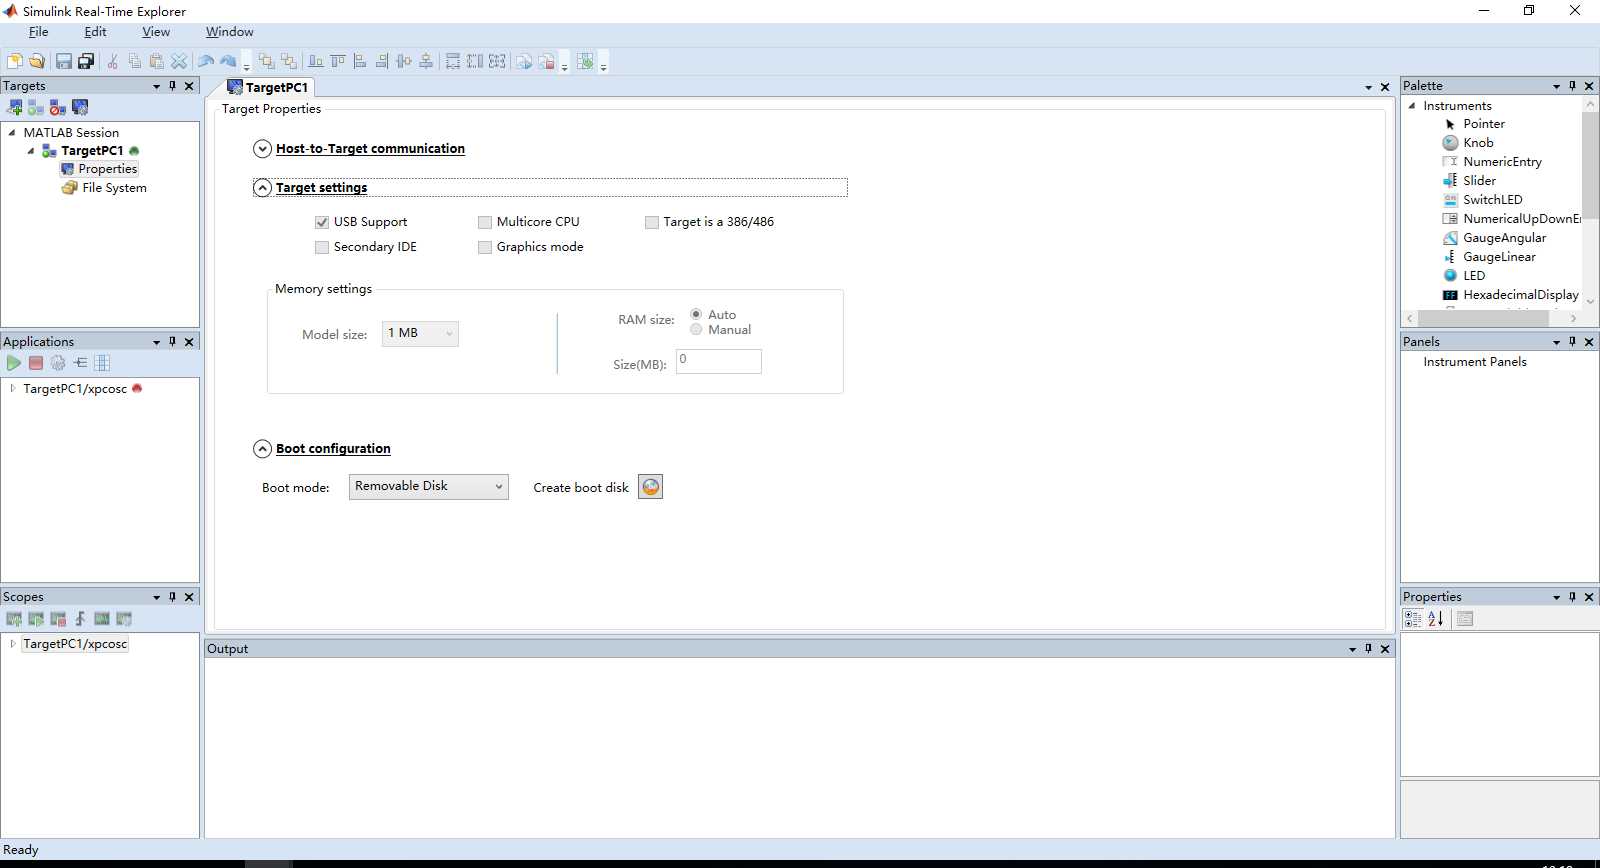1600x868 pixels.
Task: Click the Size(MB) input field
Action: (719, 361)
